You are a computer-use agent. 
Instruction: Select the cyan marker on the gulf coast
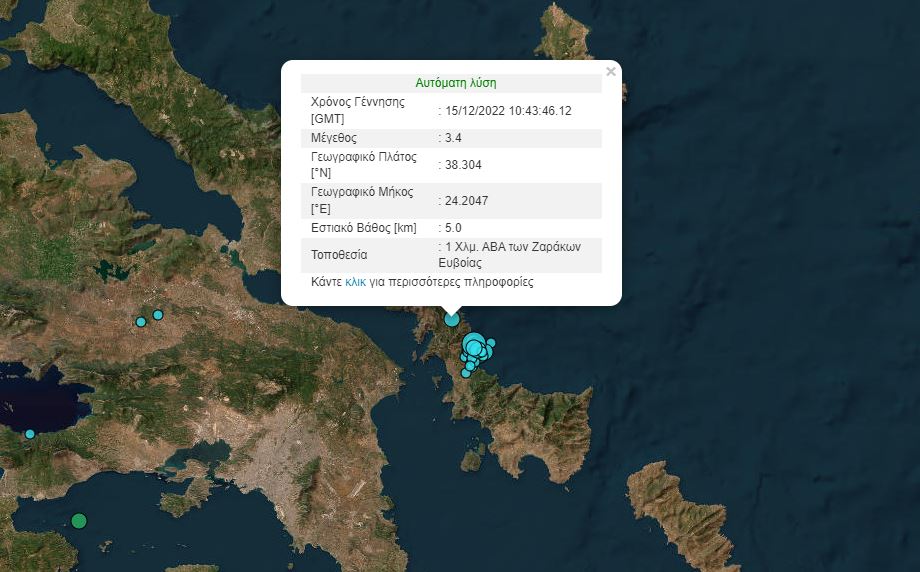30,434
